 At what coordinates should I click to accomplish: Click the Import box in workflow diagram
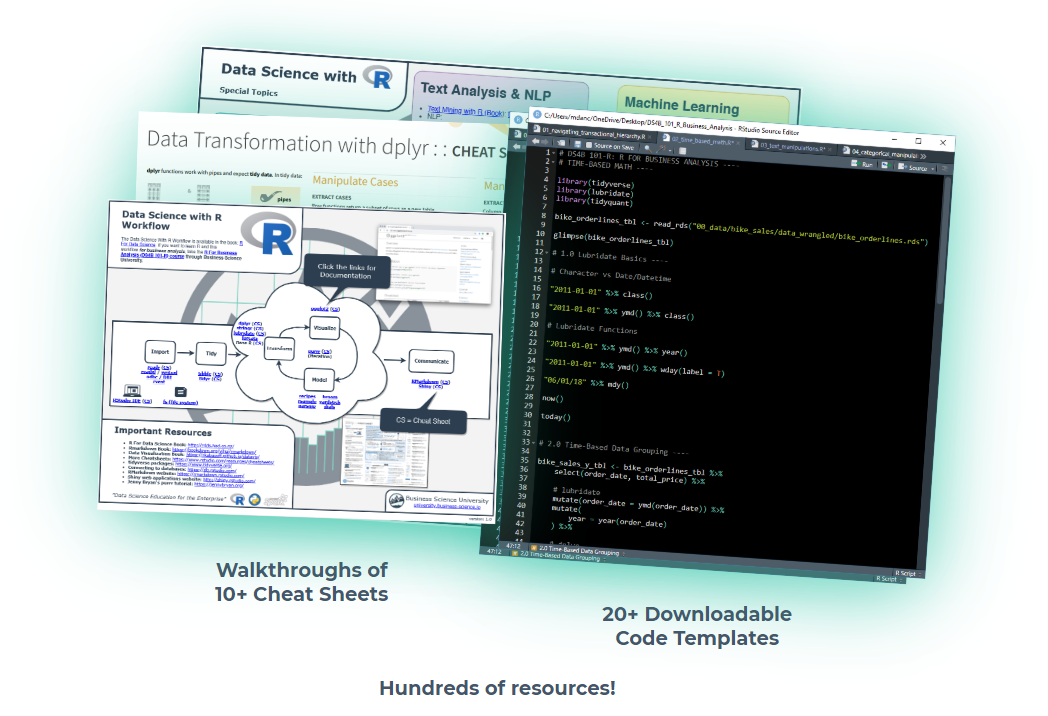tap(160, 352)
